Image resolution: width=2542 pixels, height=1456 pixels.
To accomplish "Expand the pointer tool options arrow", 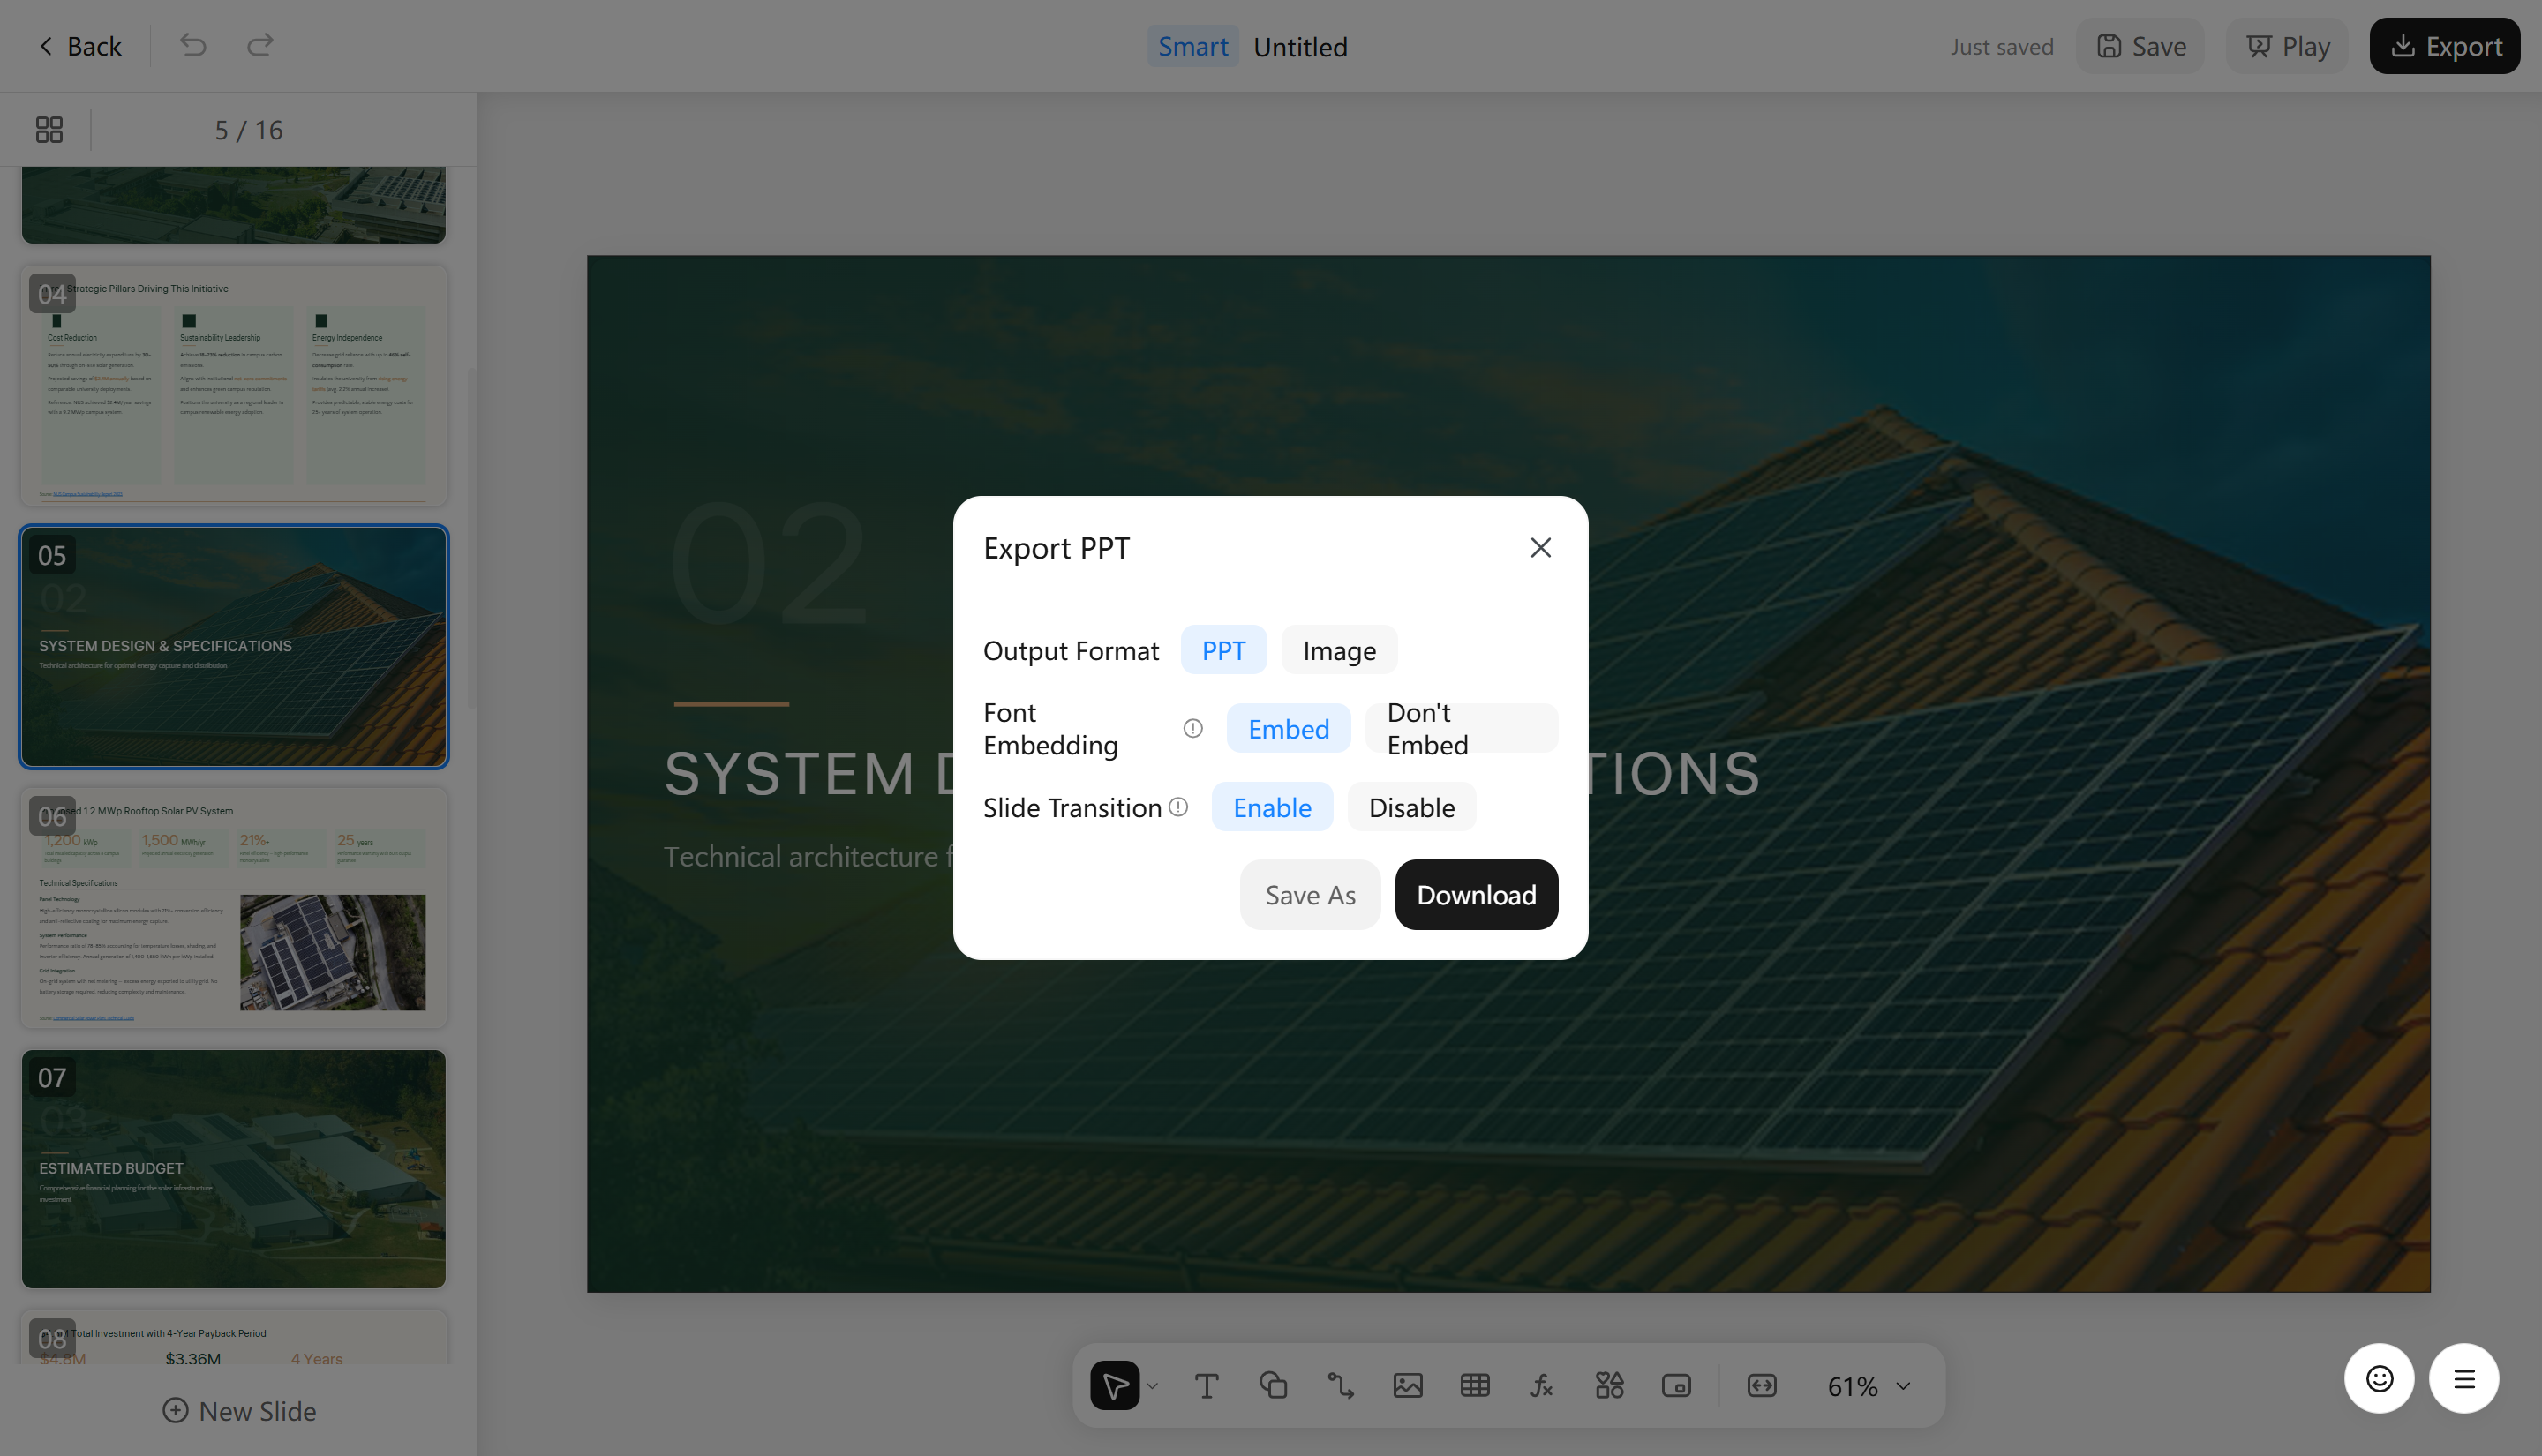I will 1152,1386.
